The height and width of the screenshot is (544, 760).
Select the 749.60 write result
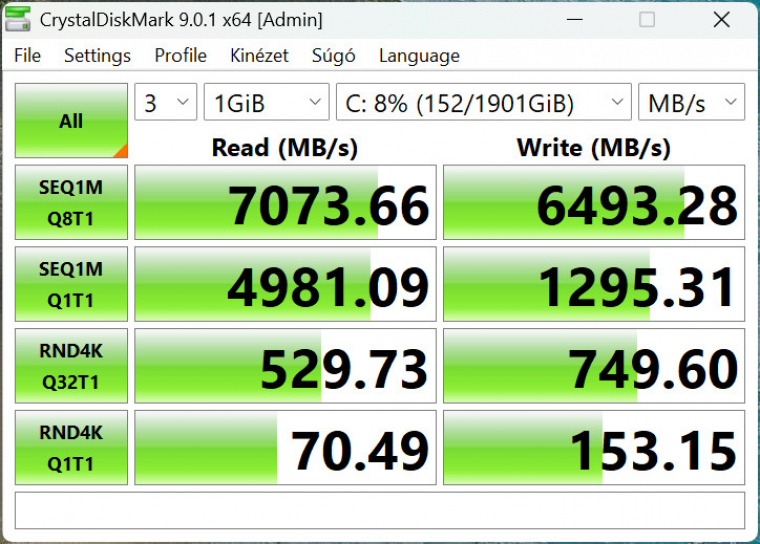(x=594, y=366)
